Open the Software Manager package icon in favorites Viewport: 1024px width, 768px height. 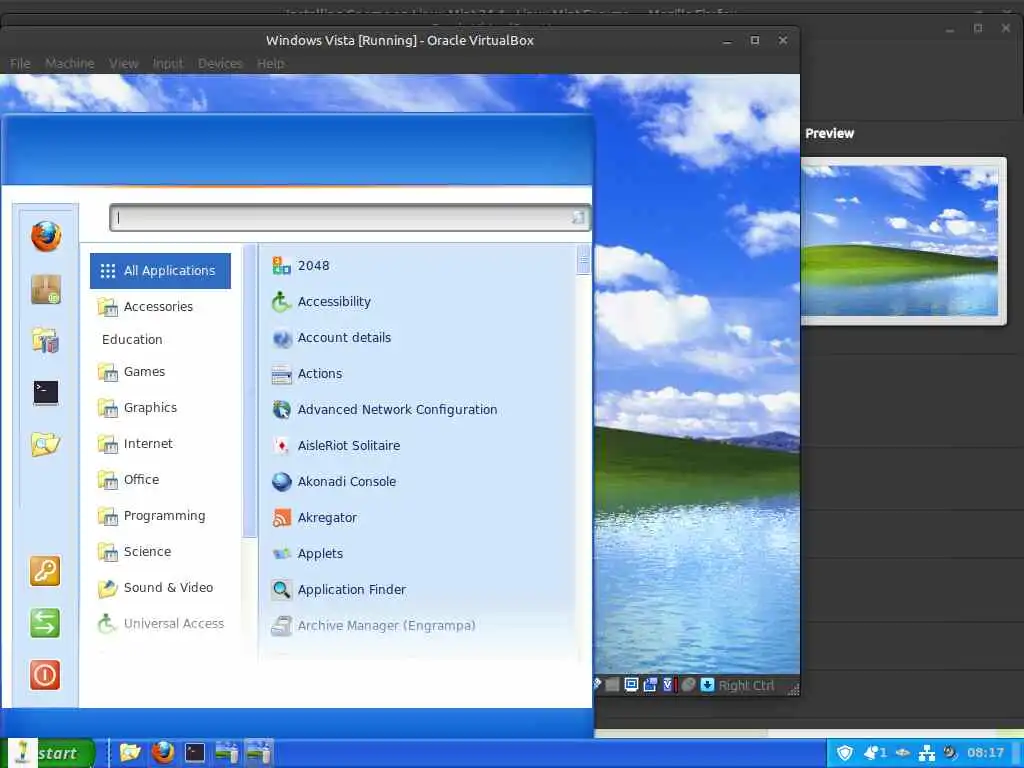(x=46, y=289)
